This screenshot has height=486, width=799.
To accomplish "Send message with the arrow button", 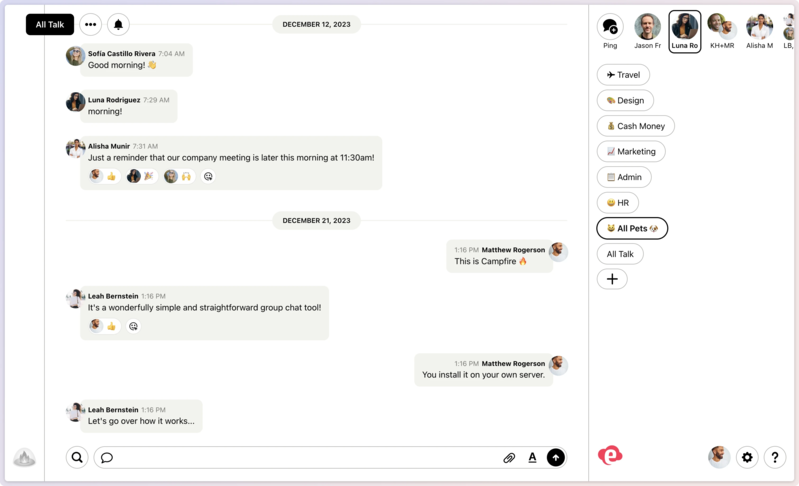I will pos(556,458).
